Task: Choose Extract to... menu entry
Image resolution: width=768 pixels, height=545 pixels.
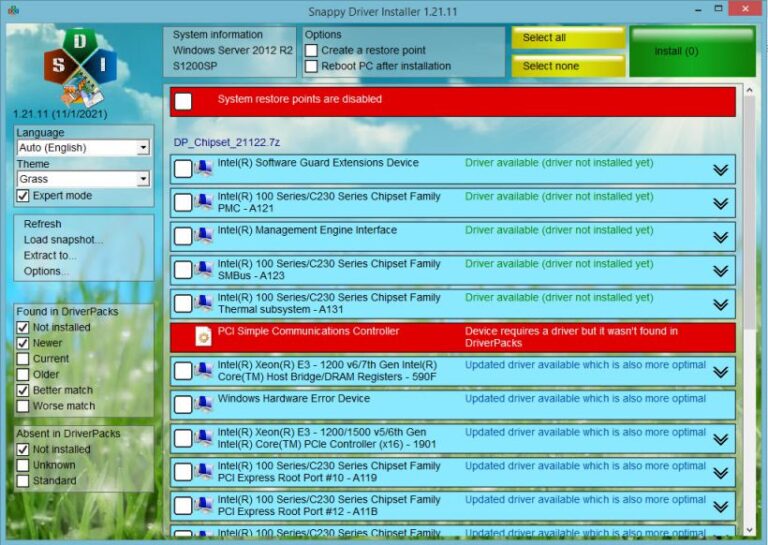Action: (x=49, y=255)
